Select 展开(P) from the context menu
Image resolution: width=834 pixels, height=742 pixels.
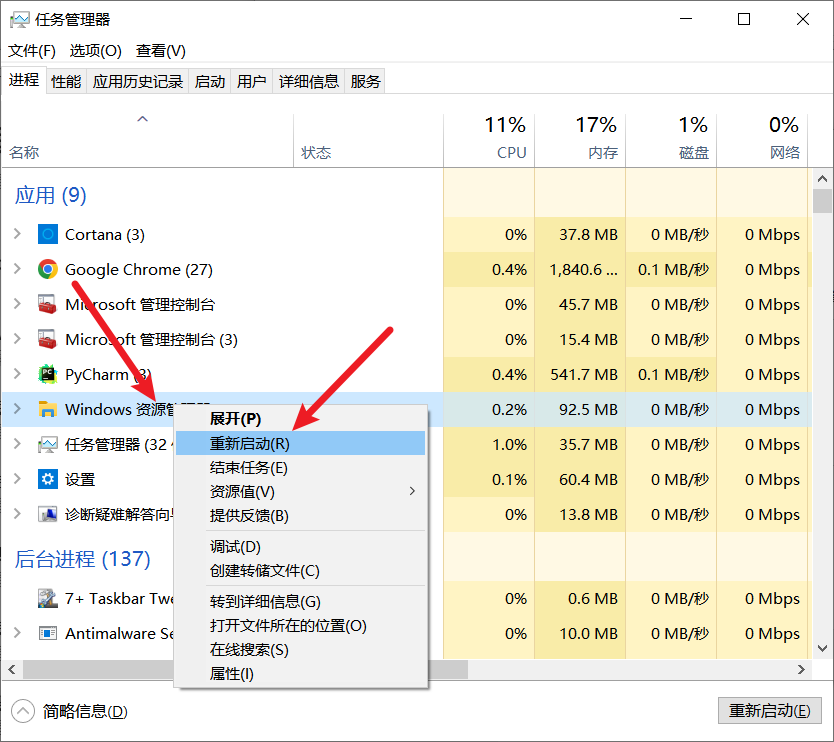[x=301, y=419]
